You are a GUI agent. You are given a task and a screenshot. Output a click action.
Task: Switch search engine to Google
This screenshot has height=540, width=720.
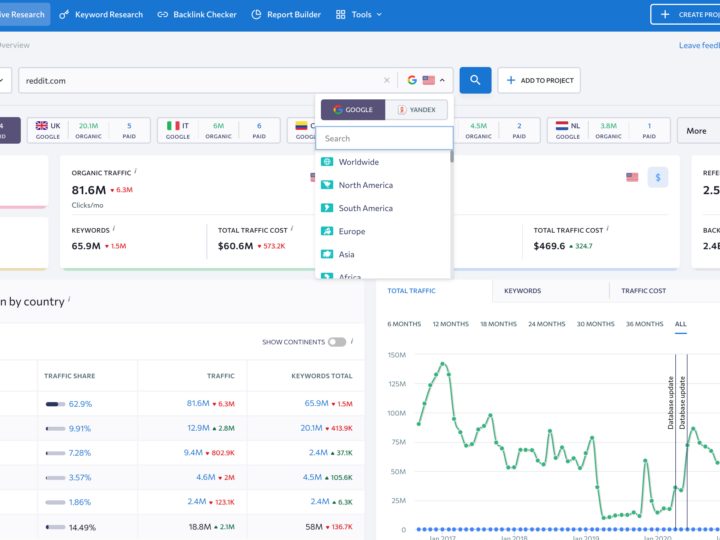353,110
